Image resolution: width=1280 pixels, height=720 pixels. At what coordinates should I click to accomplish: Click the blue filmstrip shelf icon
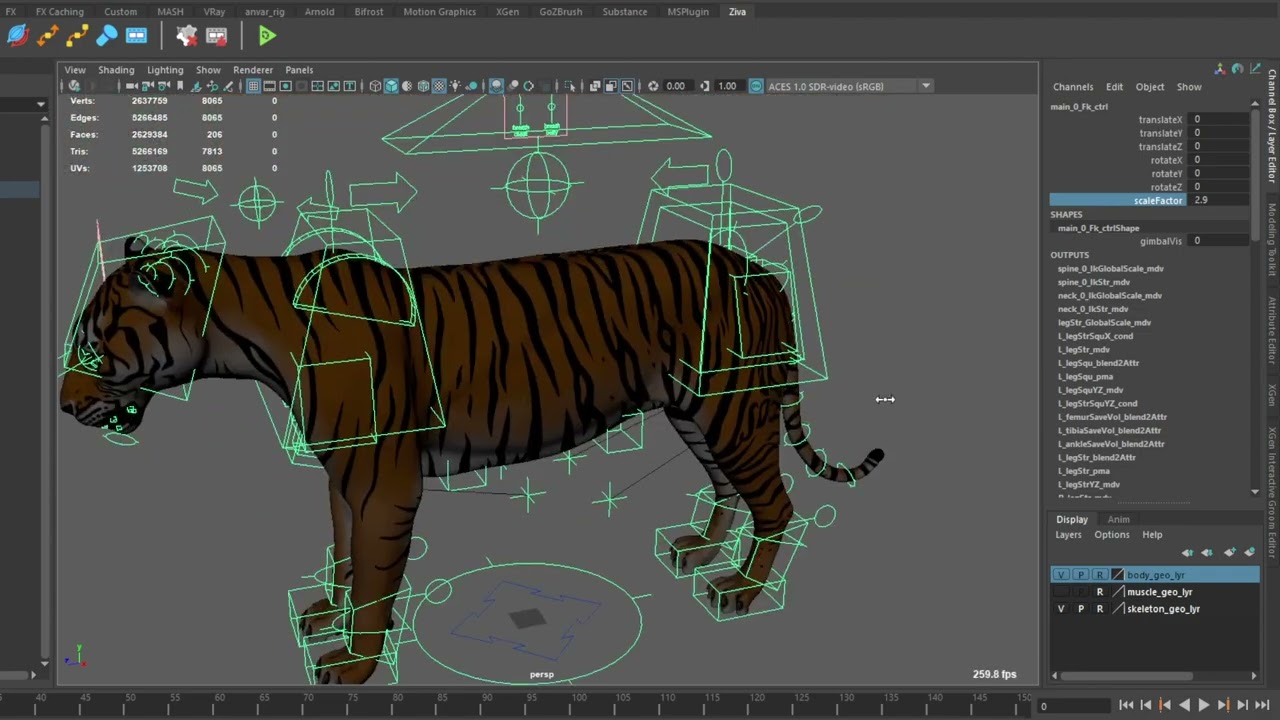point(136,36)
